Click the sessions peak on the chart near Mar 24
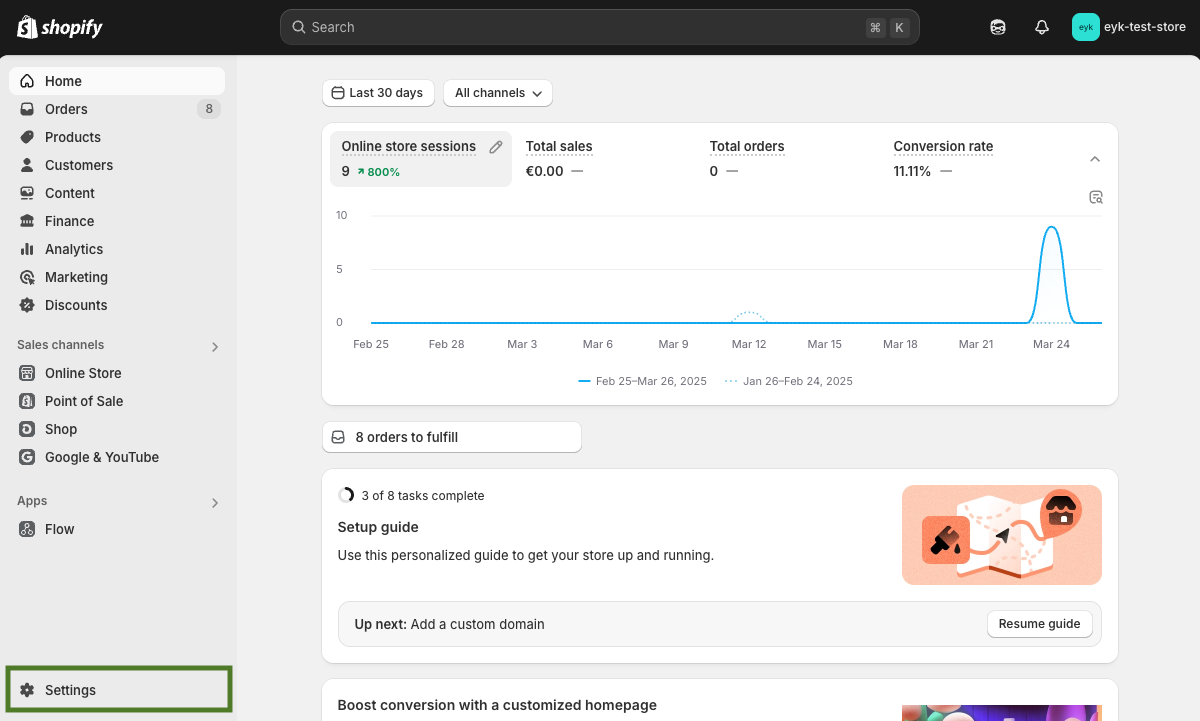Screen dimensions: 1200x721 1051,227
